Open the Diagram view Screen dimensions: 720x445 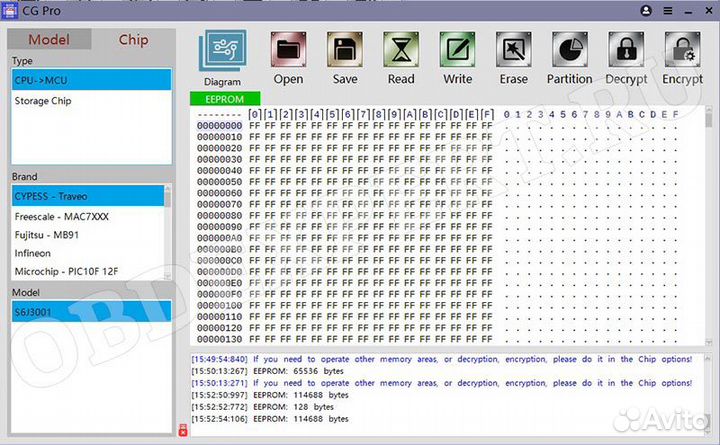coord(222,56)
